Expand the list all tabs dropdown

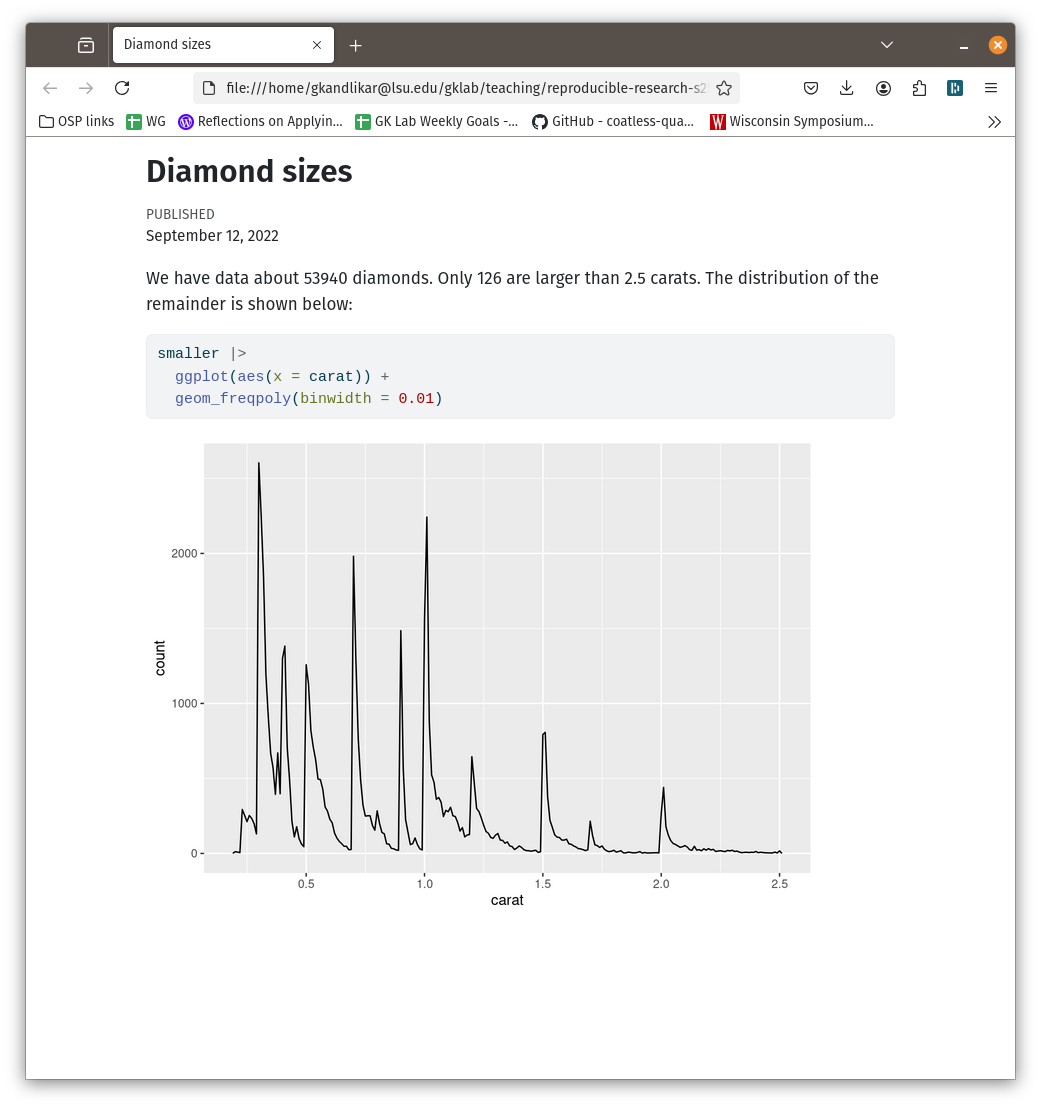click(887, 45)
